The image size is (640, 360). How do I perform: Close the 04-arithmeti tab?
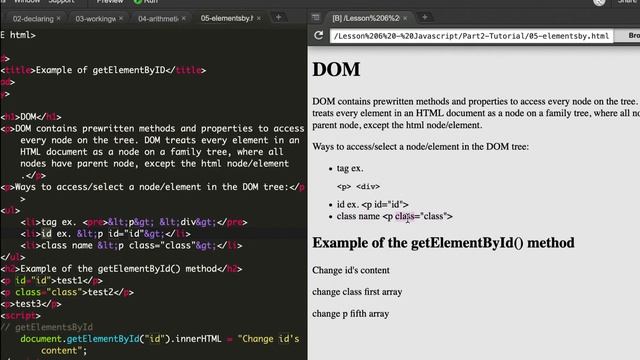pyautogui.click(x=184, y=18)
